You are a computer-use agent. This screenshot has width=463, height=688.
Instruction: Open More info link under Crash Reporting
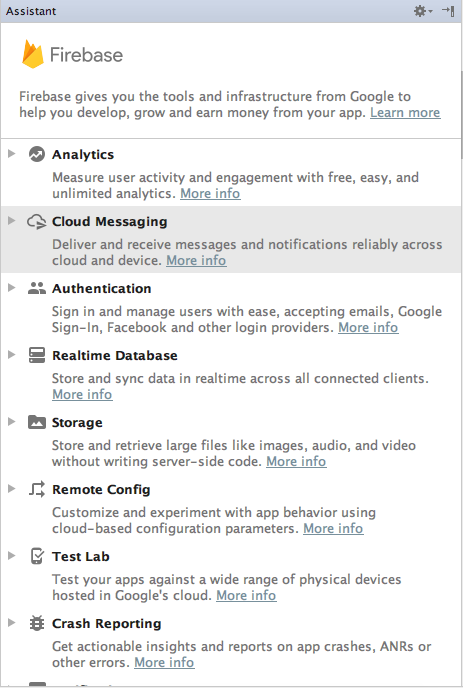point(164,663)
